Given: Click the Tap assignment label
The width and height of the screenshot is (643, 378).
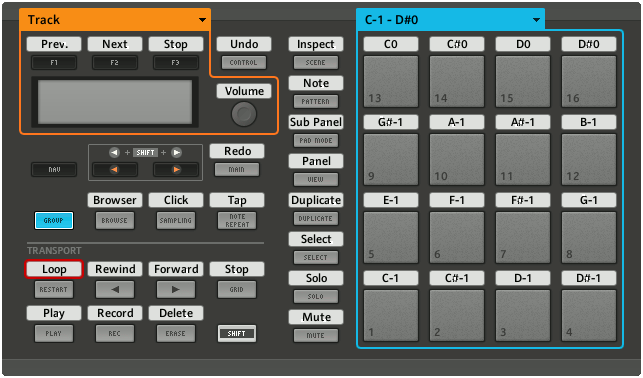Looking at the screenshot, I should [x=237, y=200].
